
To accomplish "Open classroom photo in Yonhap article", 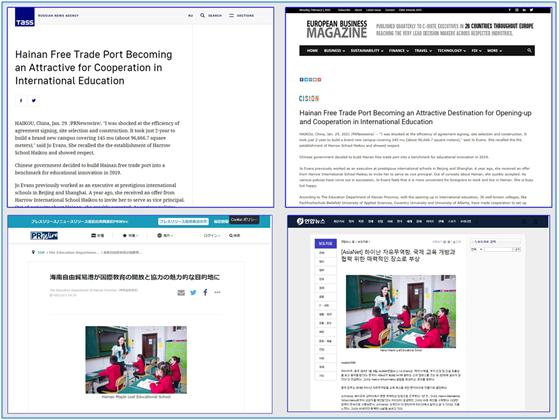I will point(401,311).
